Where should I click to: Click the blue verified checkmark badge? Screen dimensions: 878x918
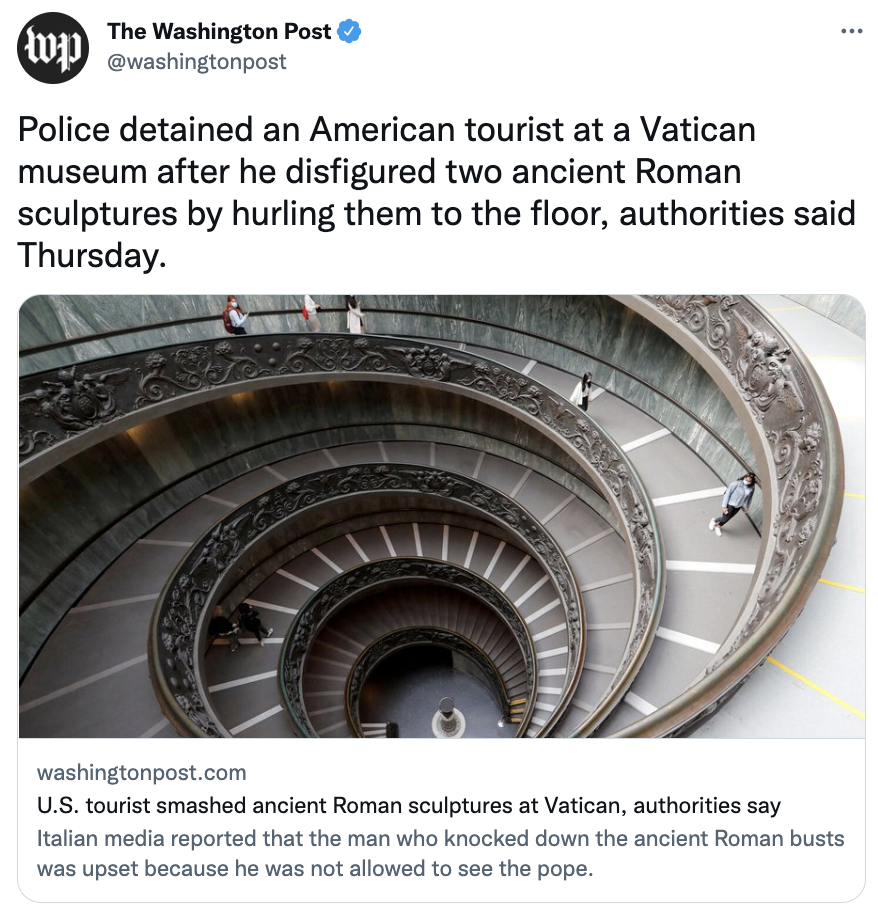pyautogui.click(x=349, y=32)
